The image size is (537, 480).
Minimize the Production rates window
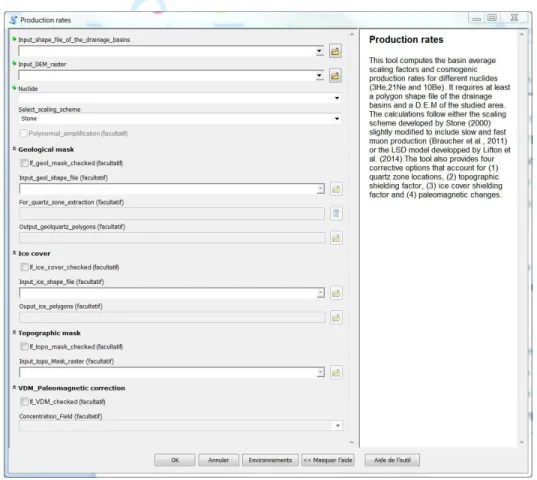pos(476,18)
